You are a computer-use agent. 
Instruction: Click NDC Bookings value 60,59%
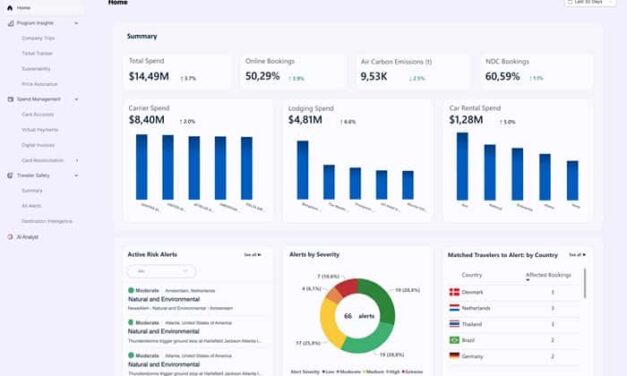[503, 76]
